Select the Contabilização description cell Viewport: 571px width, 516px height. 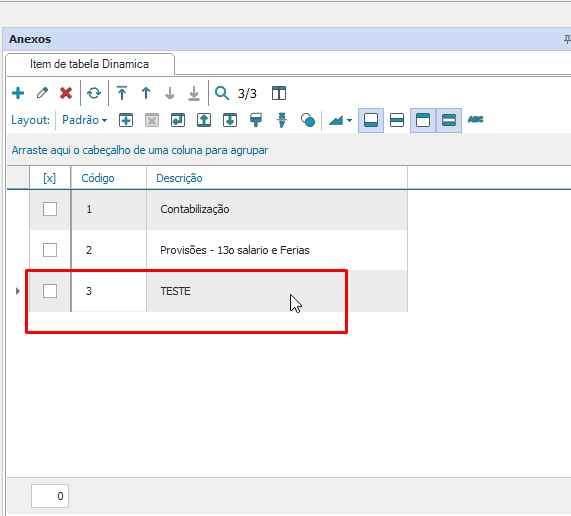point(277,209)
